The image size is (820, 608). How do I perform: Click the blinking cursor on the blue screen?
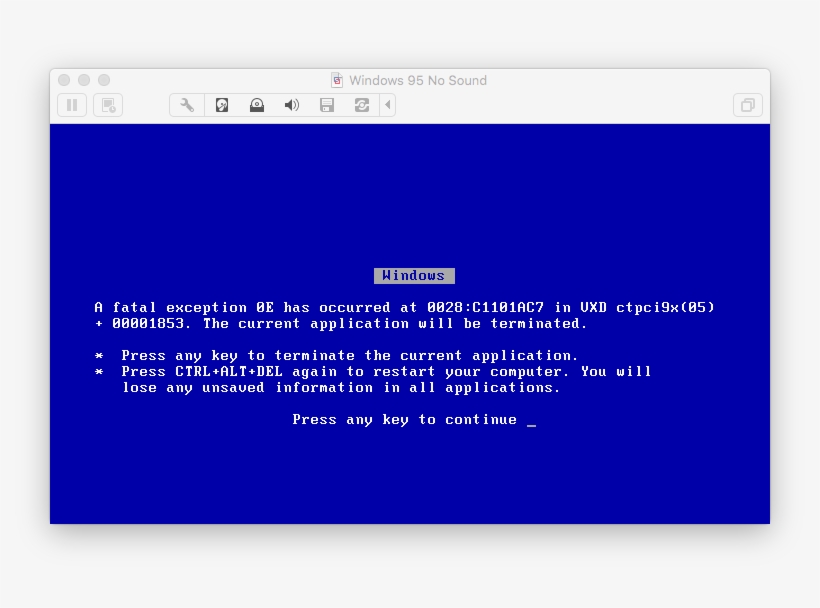(x=532, y=421)
